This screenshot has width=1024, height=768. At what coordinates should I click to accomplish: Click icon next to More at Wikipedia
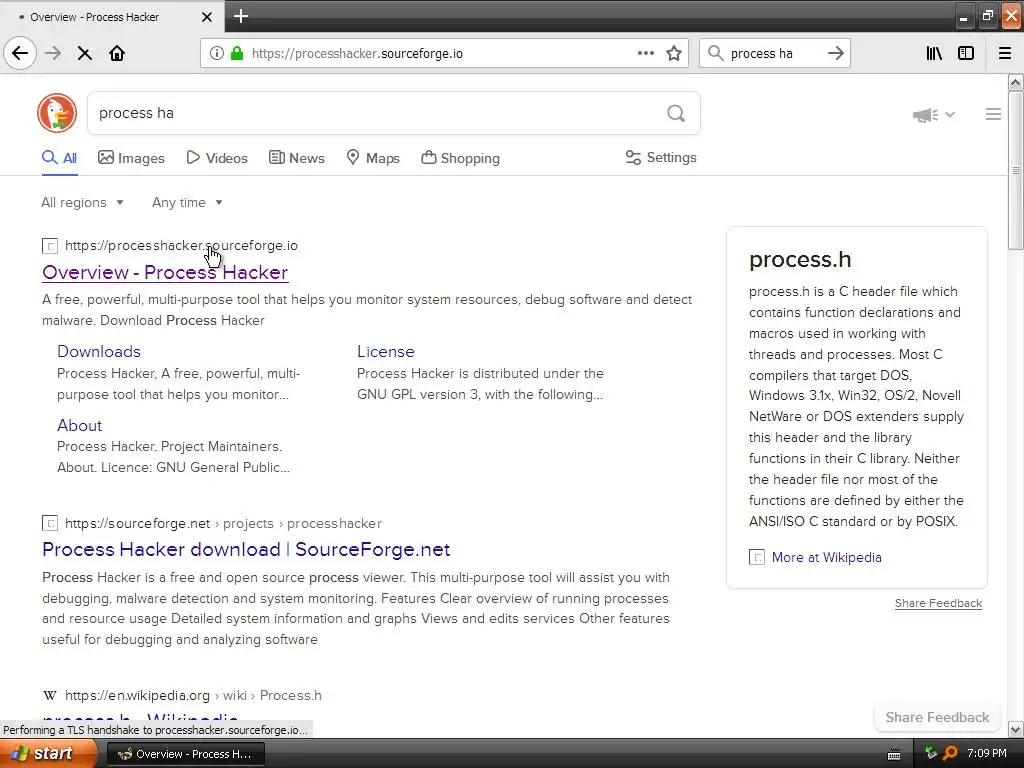pyautogui.click(x=756, y=557)
